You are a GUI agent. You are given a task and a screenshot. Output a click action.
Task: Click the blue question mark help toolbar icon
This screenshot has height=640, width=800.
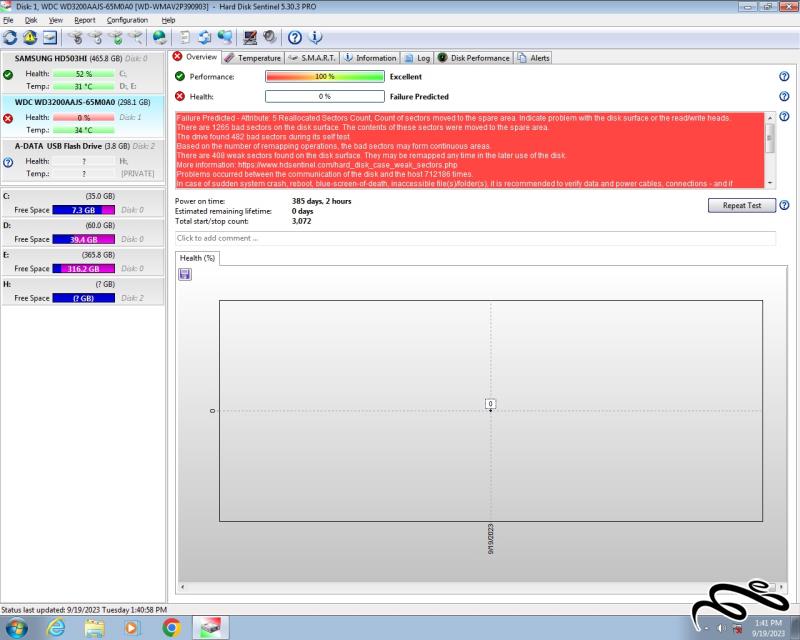[295, 37]
